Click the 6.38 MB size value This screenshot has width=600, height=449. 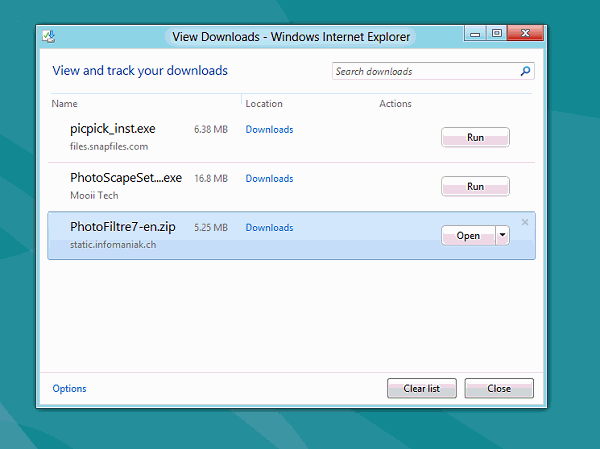211,129
